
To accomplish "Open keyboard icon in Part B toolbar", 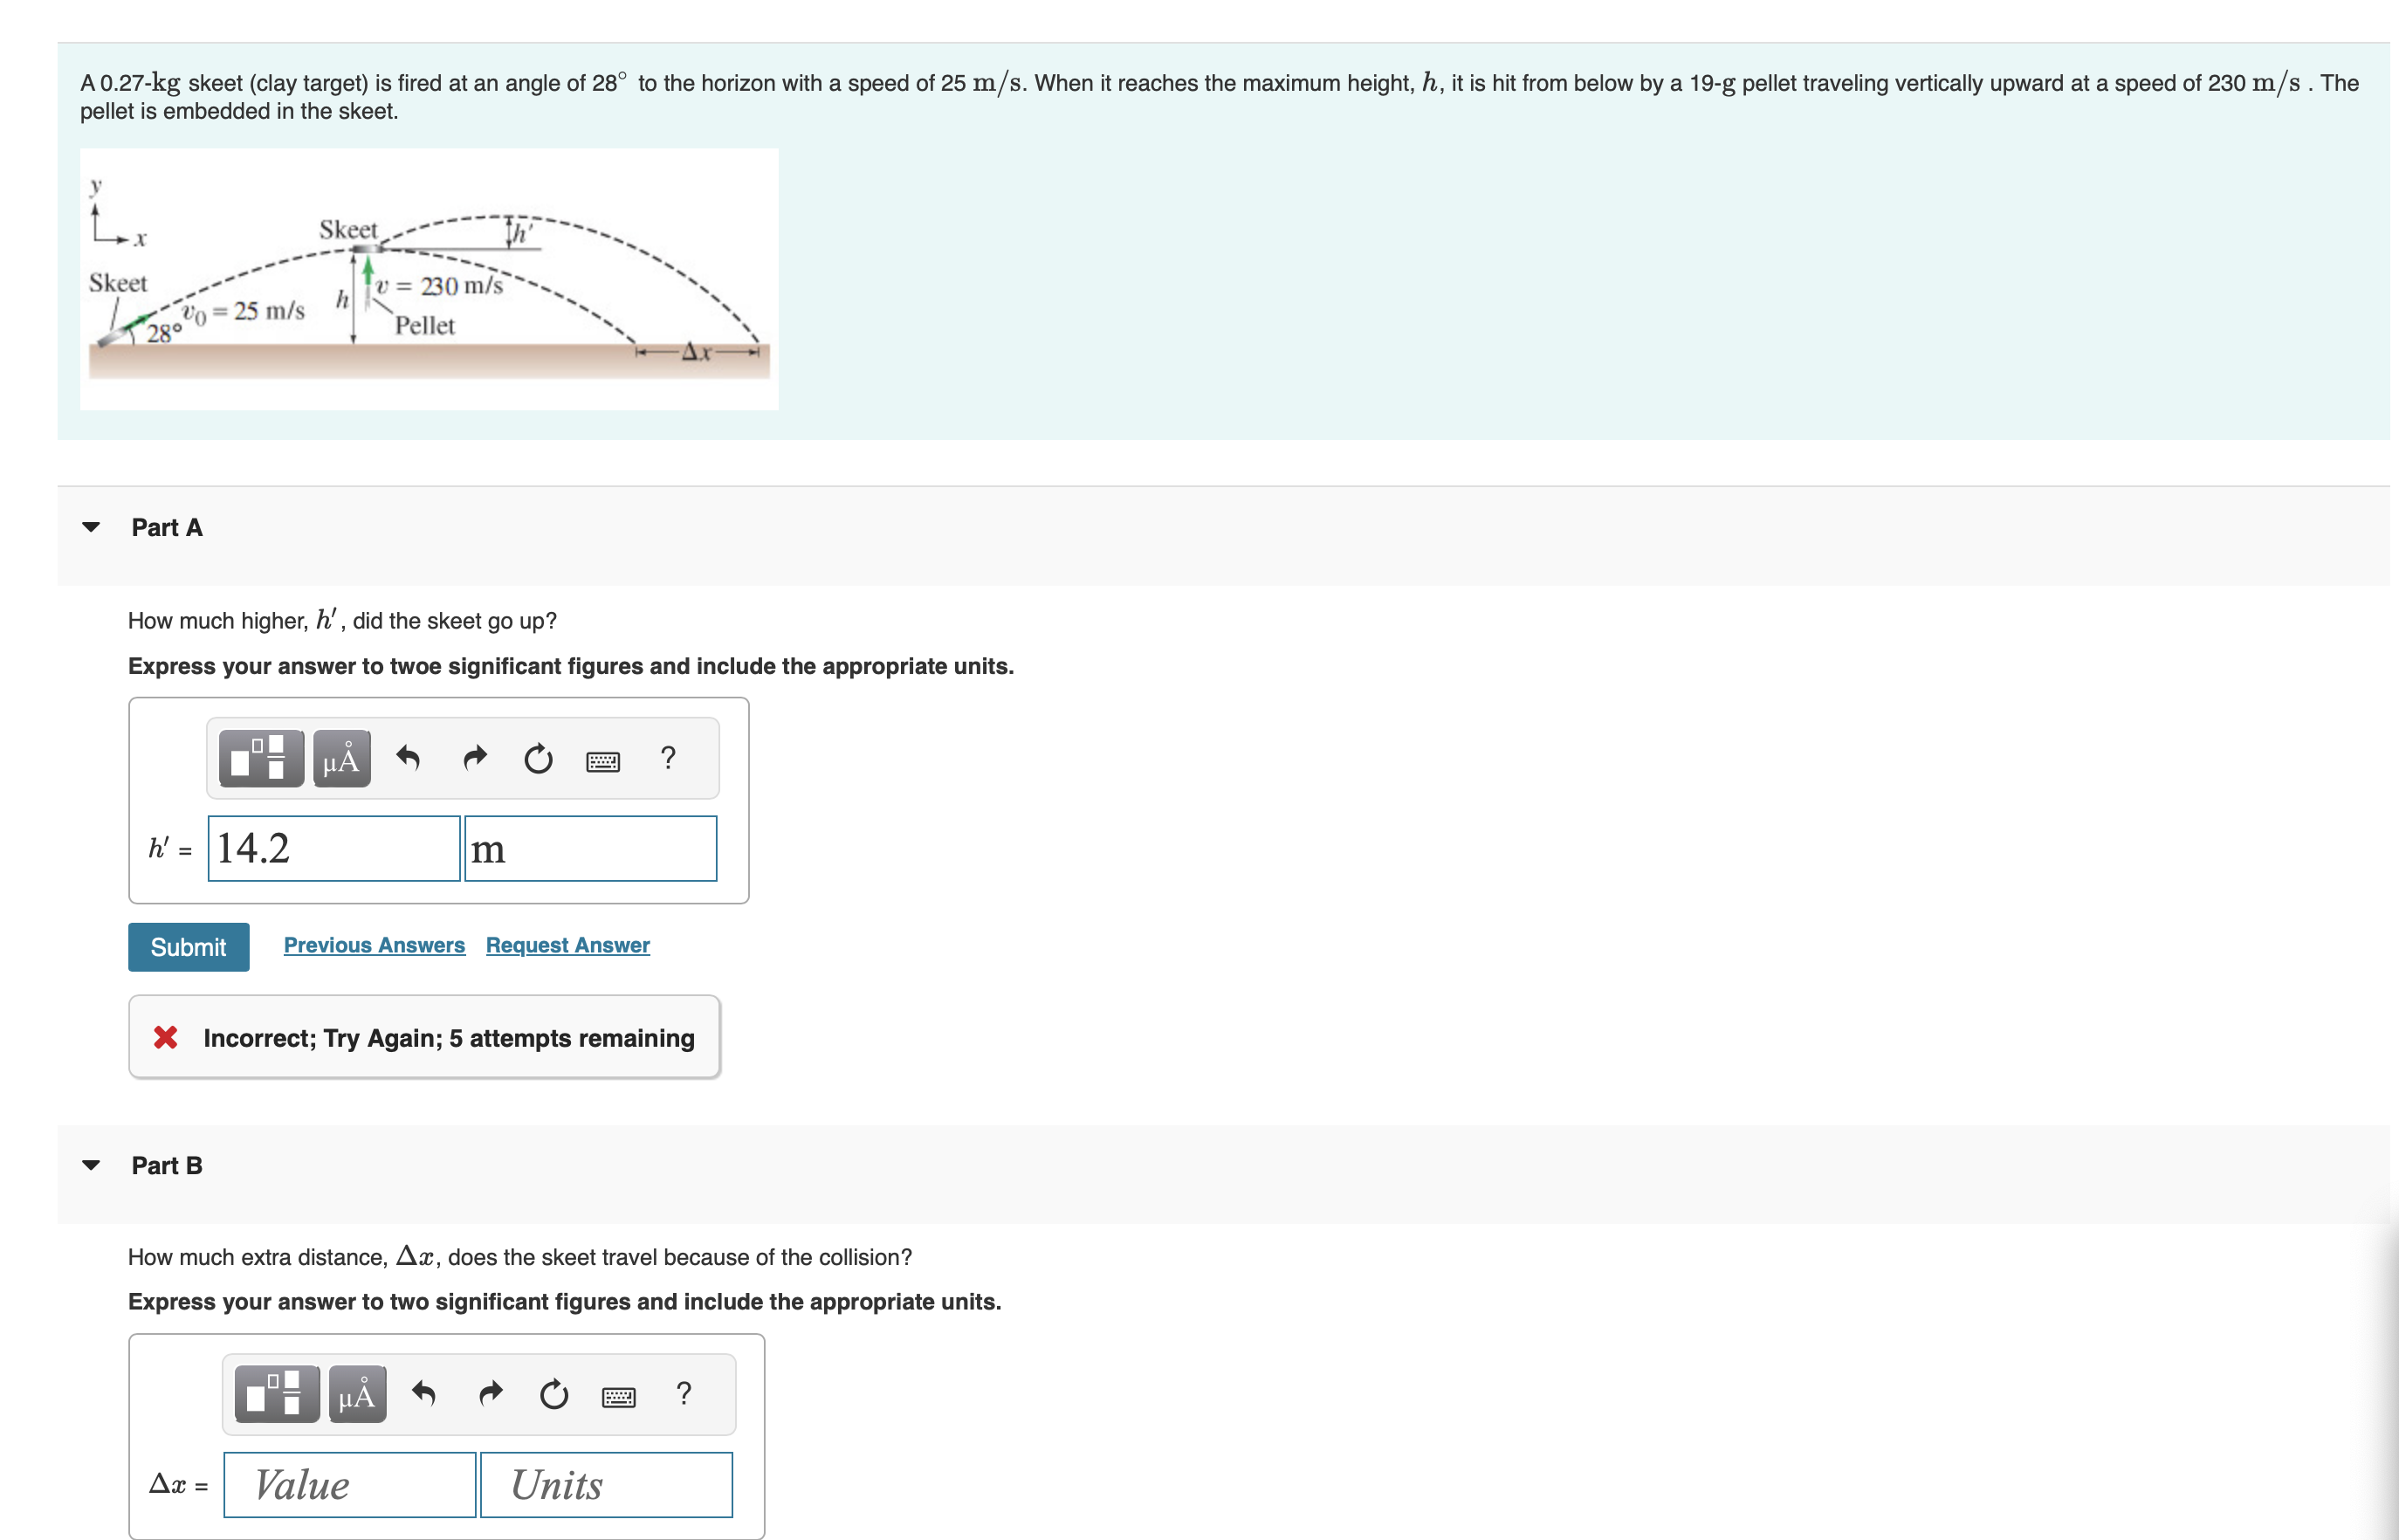I will [618, 1397].
